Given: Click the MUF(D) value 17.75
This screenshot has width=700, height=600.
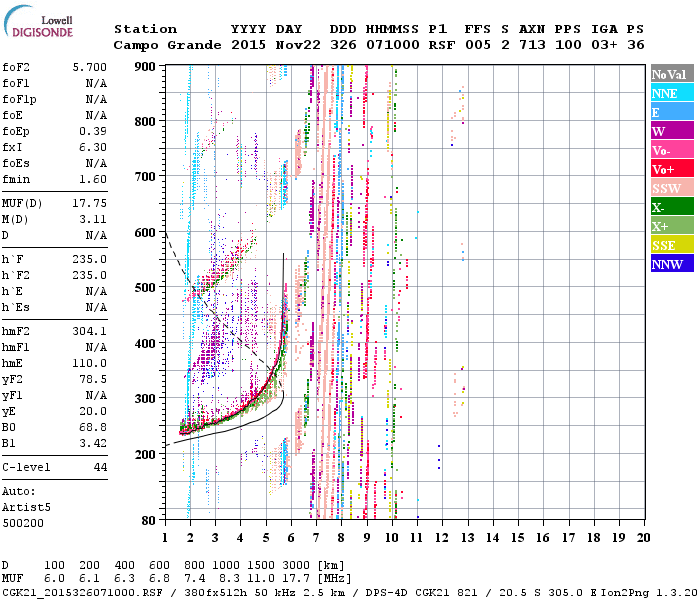Looking at the screenshot, I should [x=90, y=203].
